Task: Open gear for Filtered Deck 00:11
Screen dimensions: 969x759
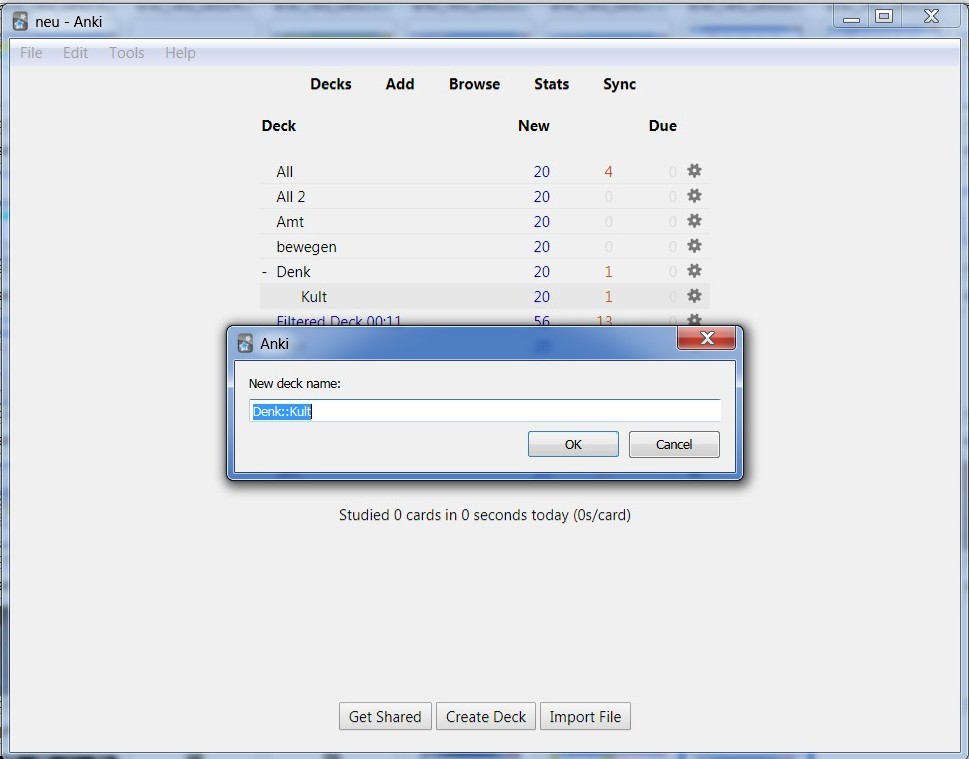Action: click(x=694, y=320)
